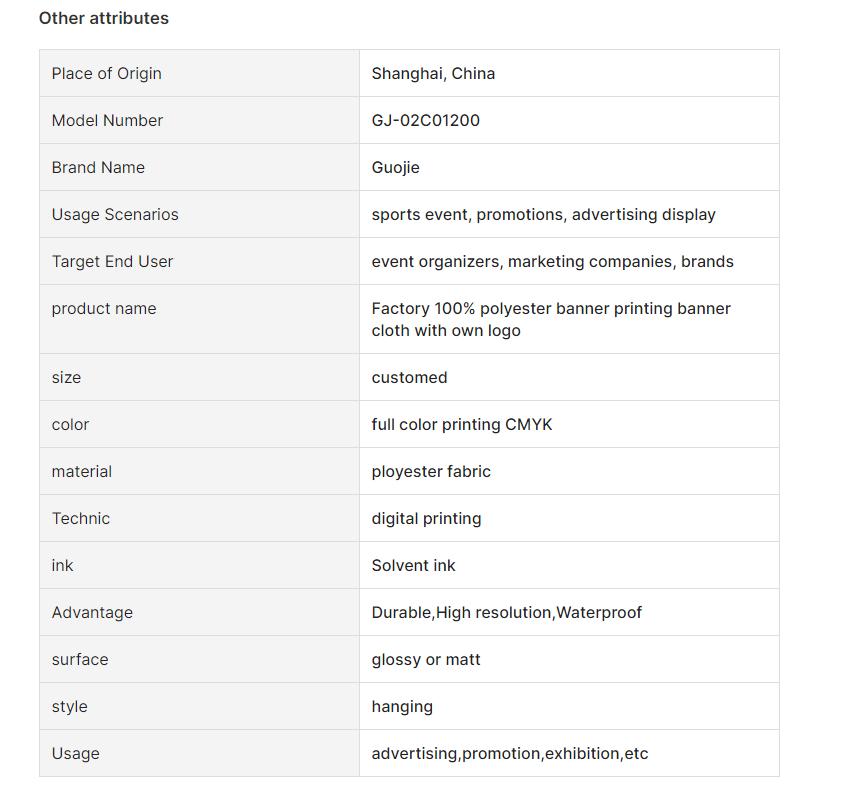This screenshot has height=794, width=841.
Task: Click the "Other attributes" heading
Action: 104,18
